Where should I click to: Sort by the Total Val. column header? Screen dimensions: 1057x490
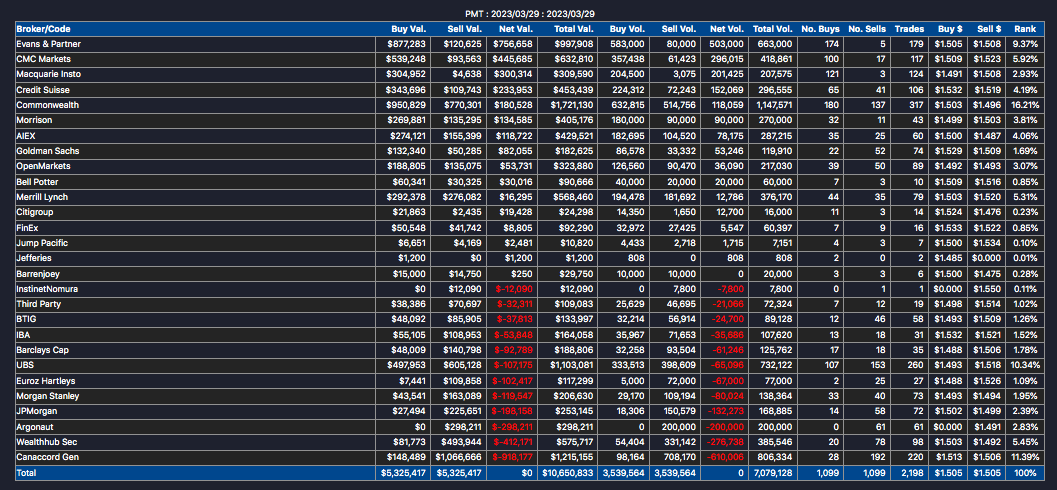click(572, 29)
